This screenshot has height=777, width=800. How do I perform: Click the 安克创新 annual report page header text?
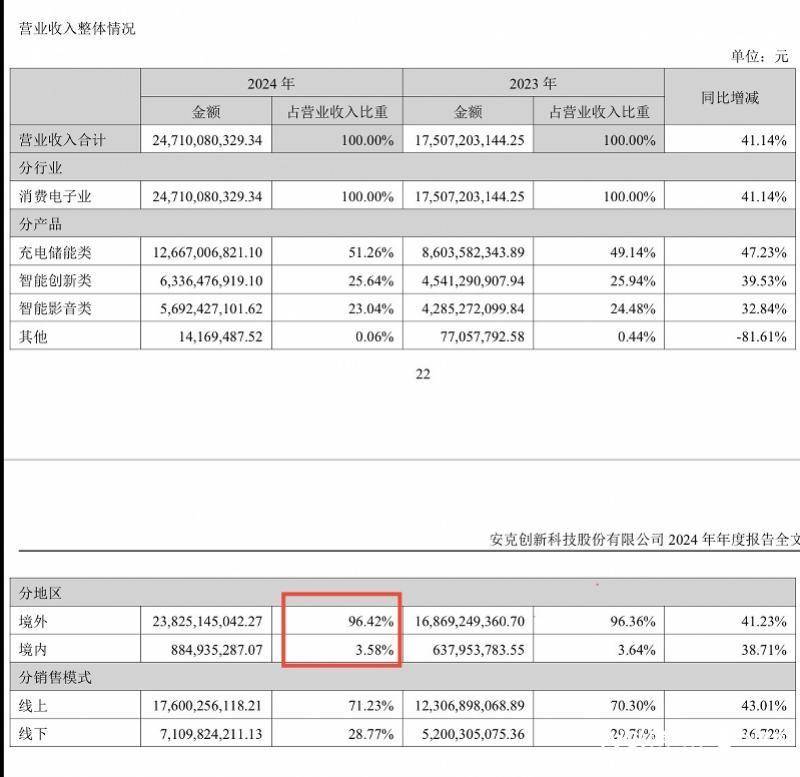tap(644, 539)
